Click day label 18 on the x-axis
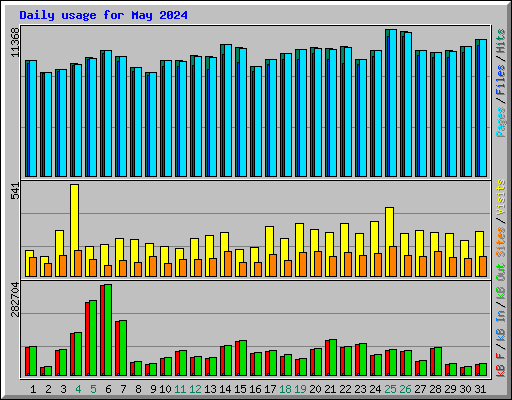This screenshot has width=512, height=400. click(285, 389)
